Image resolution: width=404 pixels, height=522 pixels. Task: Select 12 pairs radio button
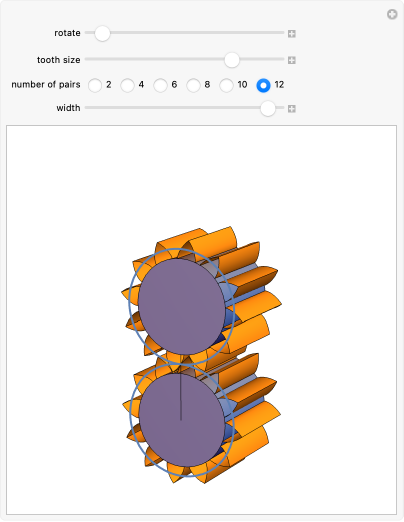tap(263, 85)
